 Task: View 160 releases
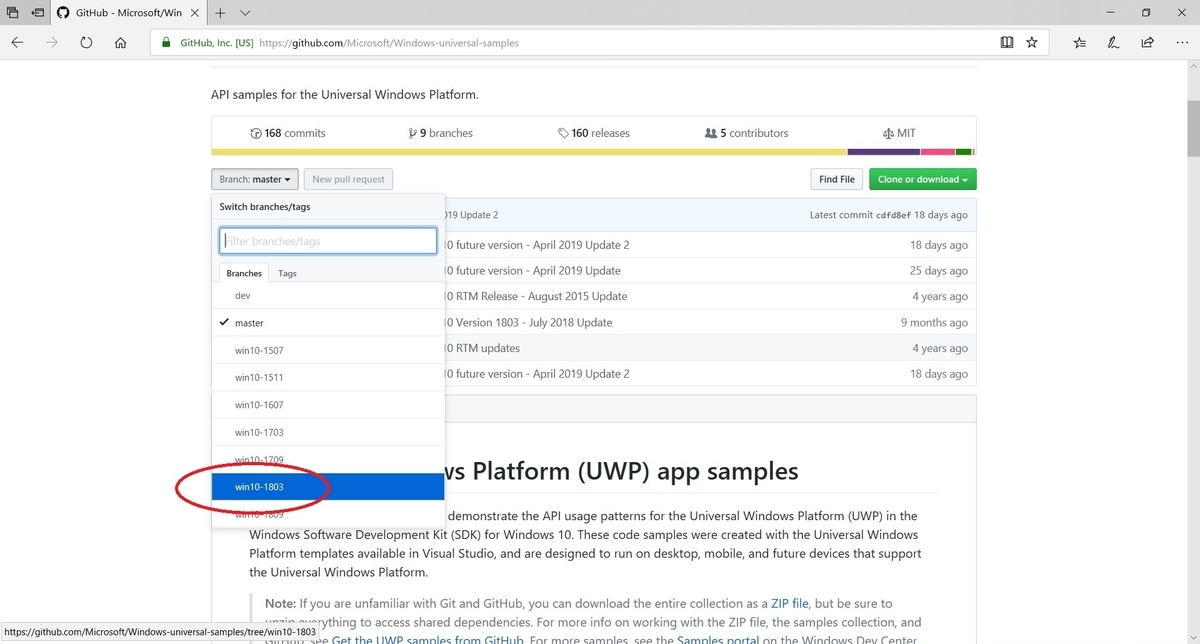[x=594, y=133]
